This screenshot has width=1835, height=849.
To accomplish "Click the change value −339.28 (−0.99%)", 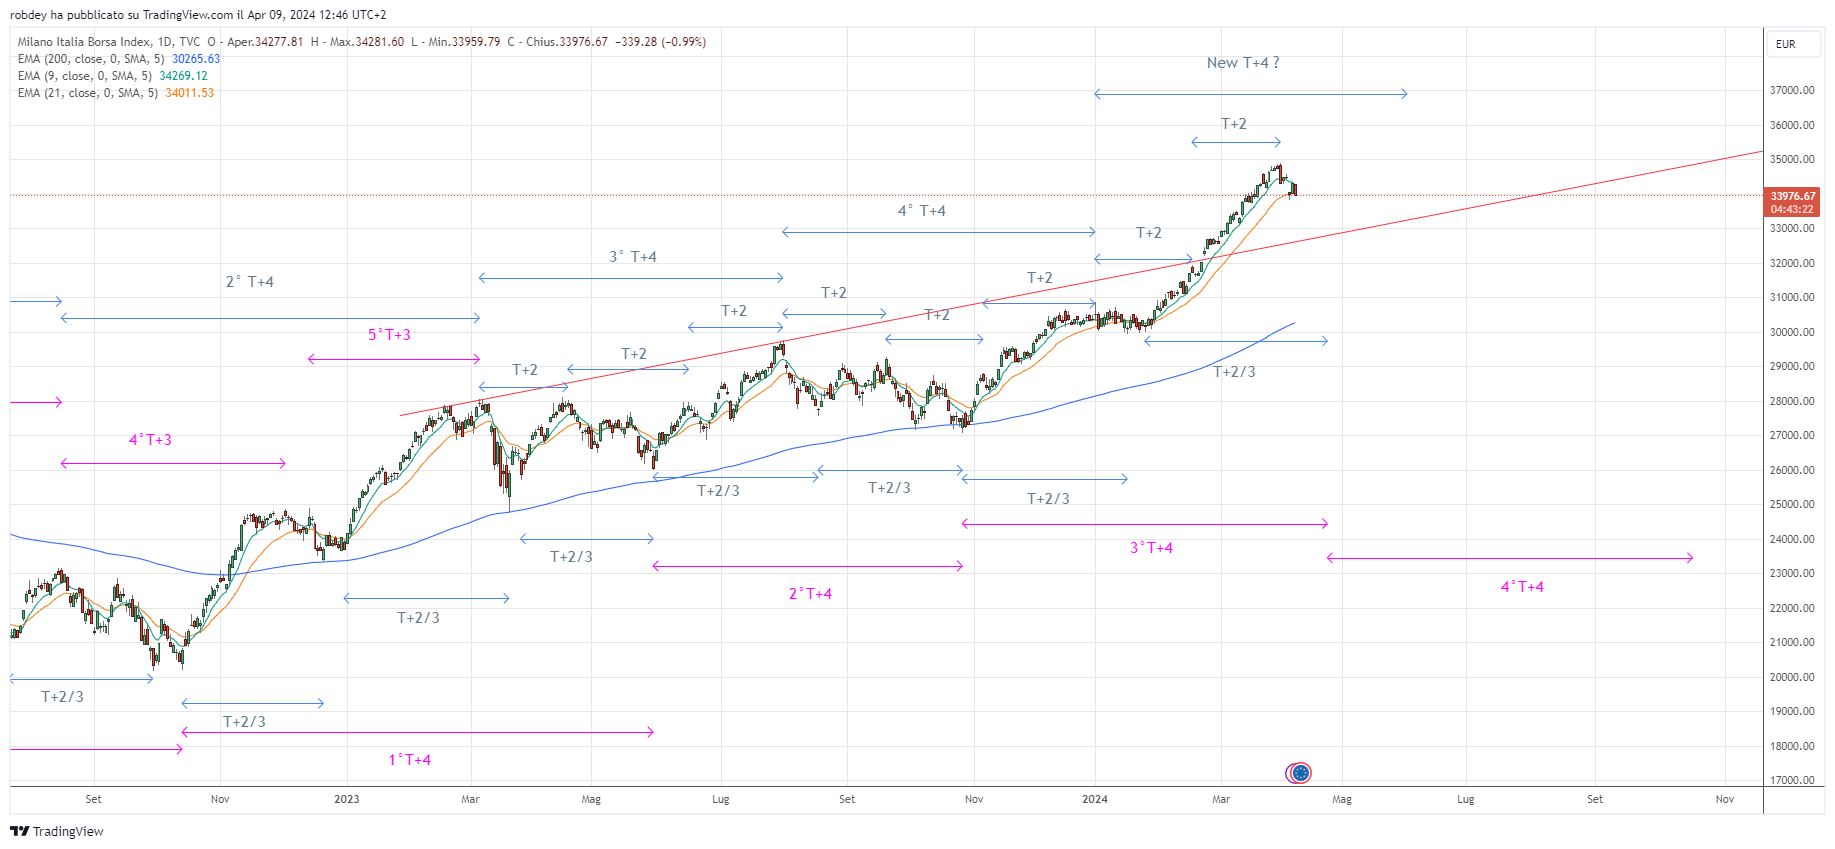I will tap(660, 42).
